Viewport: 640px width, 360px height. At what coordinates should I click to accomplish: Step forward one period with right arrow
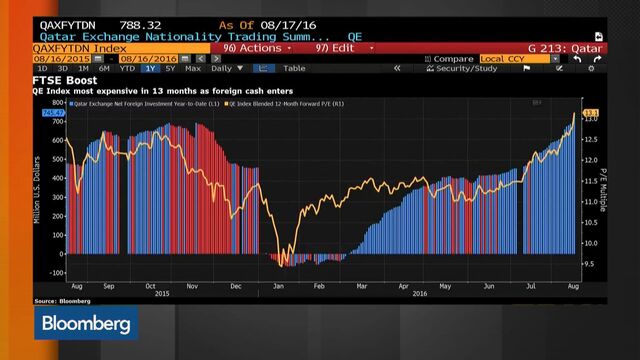(x=216, y=59)
